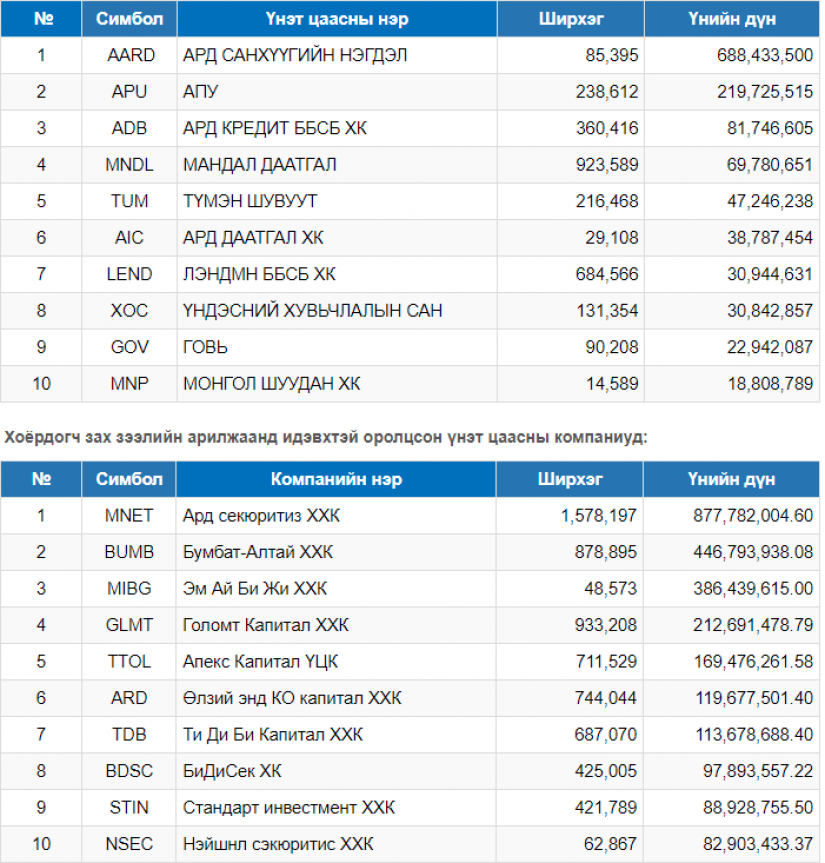Select the MNET symbol cell
825x863 pixels.
pos(129,515)
